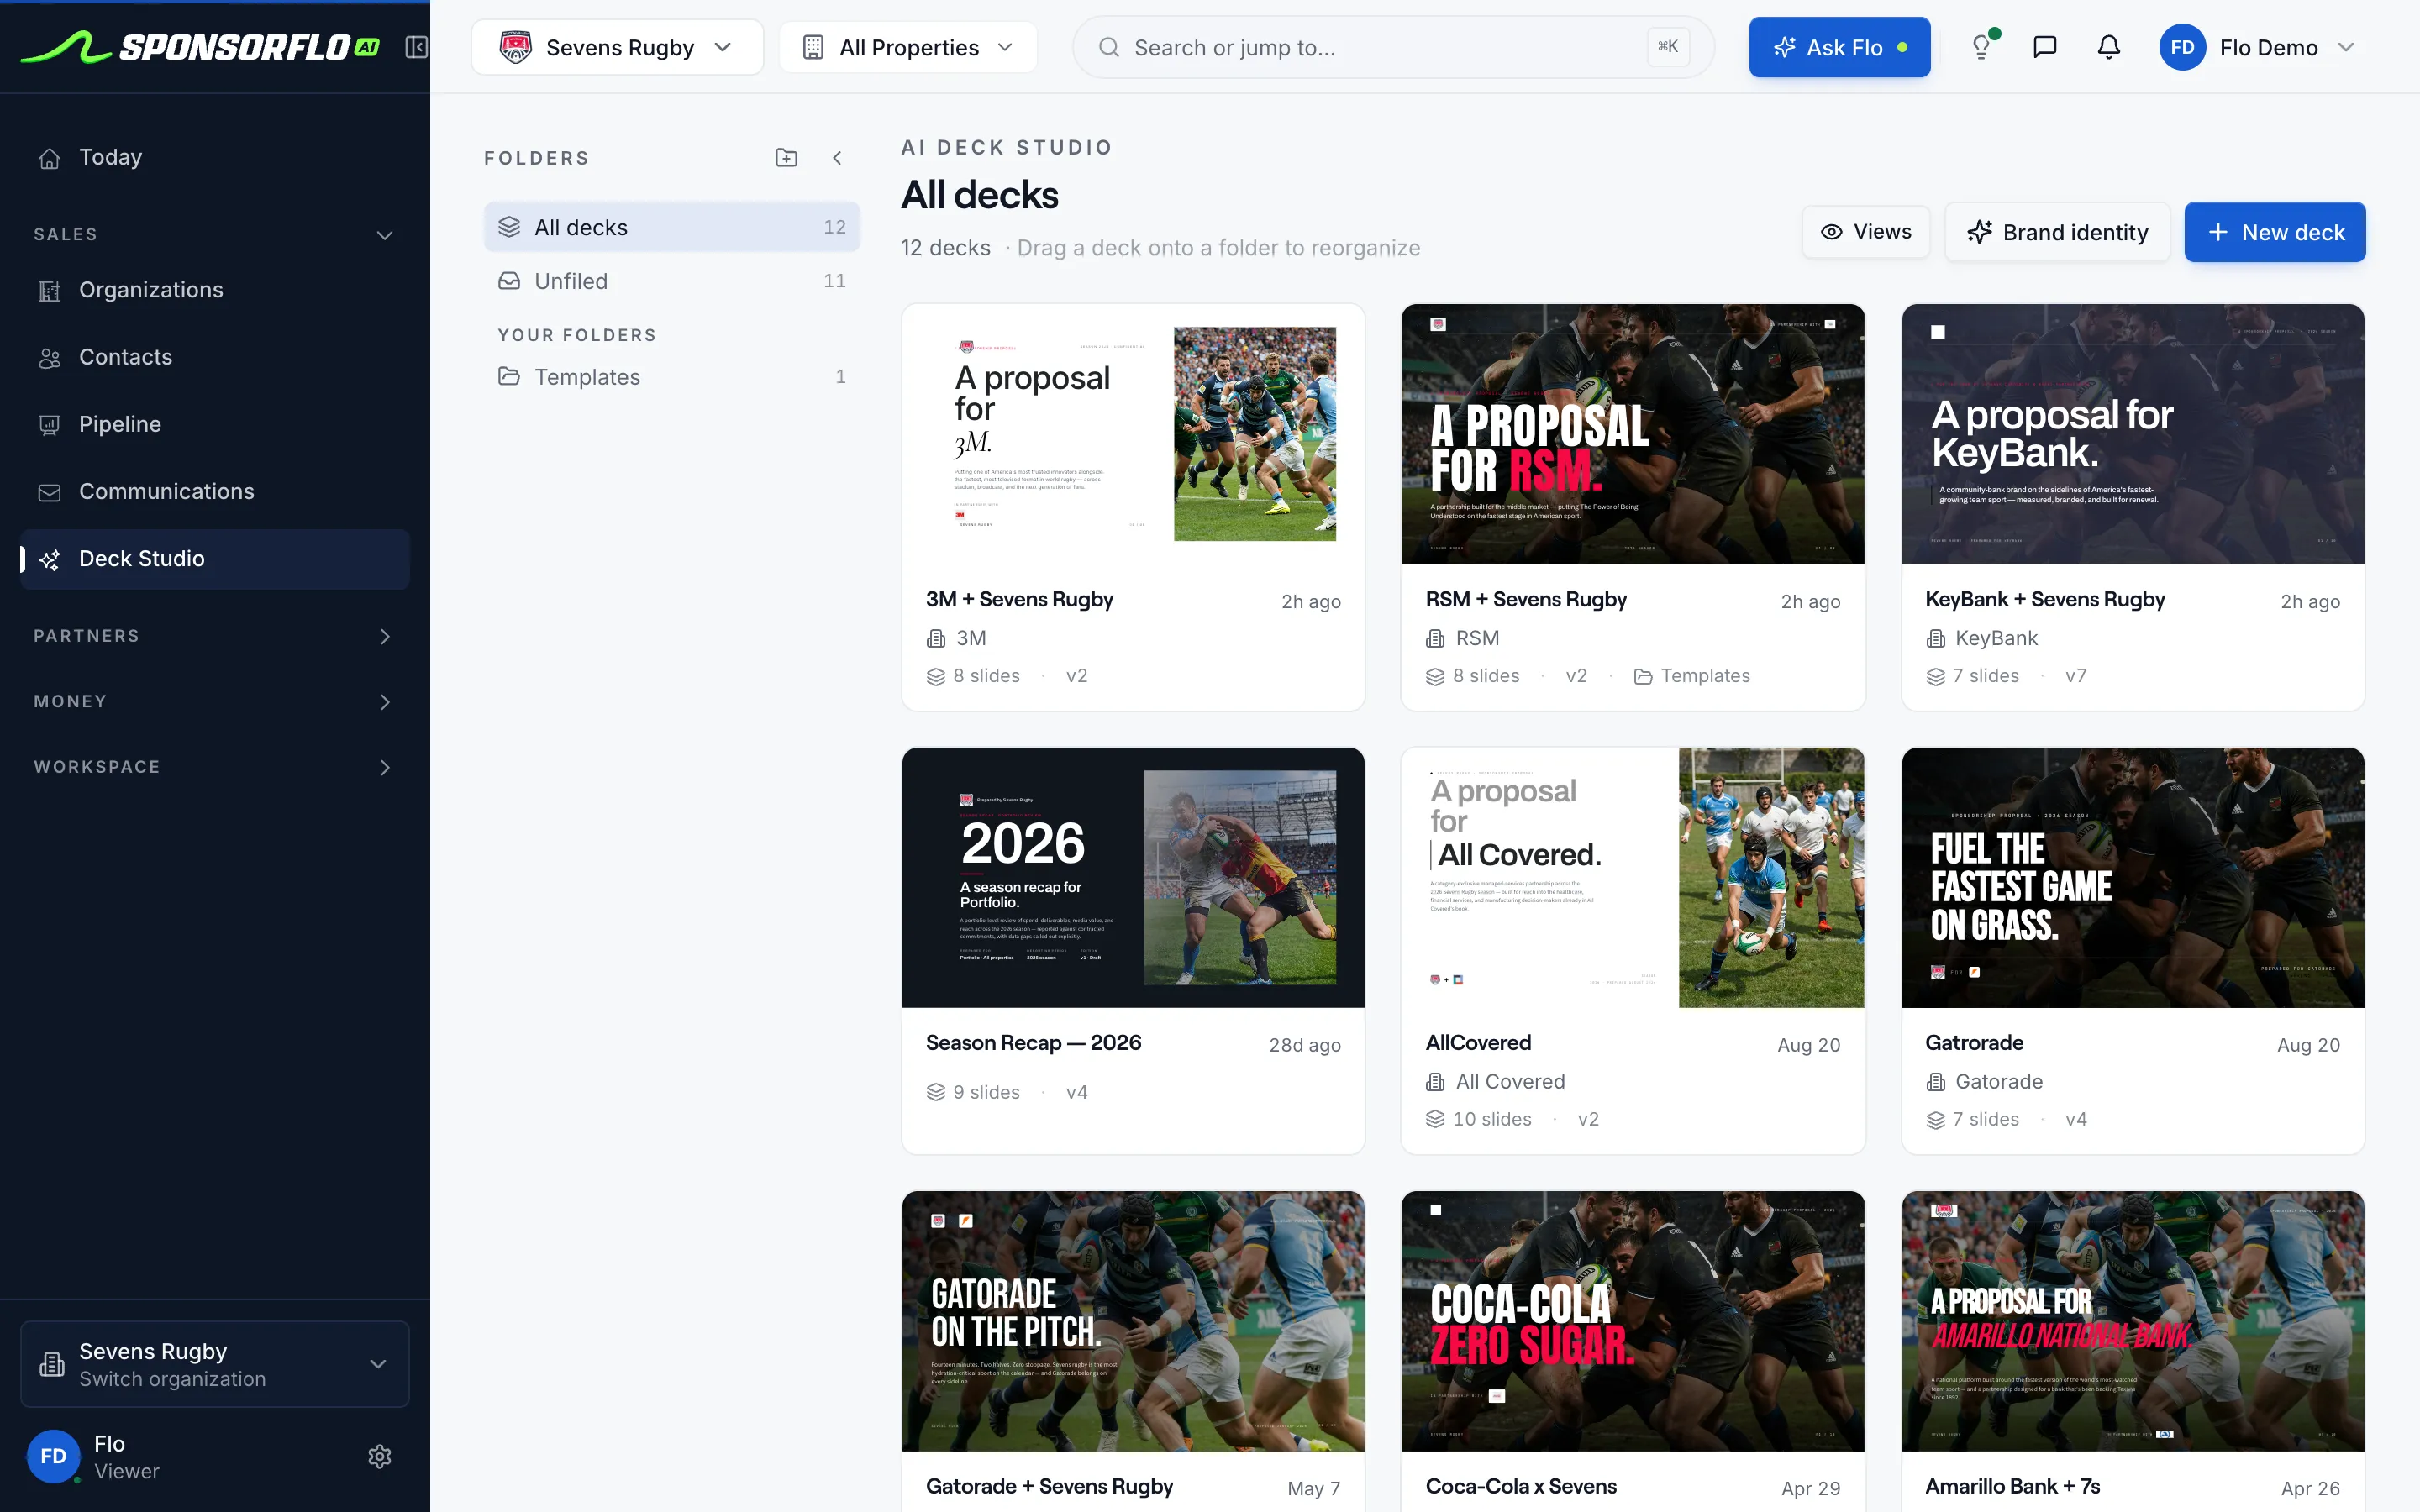
Task: Select the All decks folder
Action: pyautogui.click(x=671, y=227)
